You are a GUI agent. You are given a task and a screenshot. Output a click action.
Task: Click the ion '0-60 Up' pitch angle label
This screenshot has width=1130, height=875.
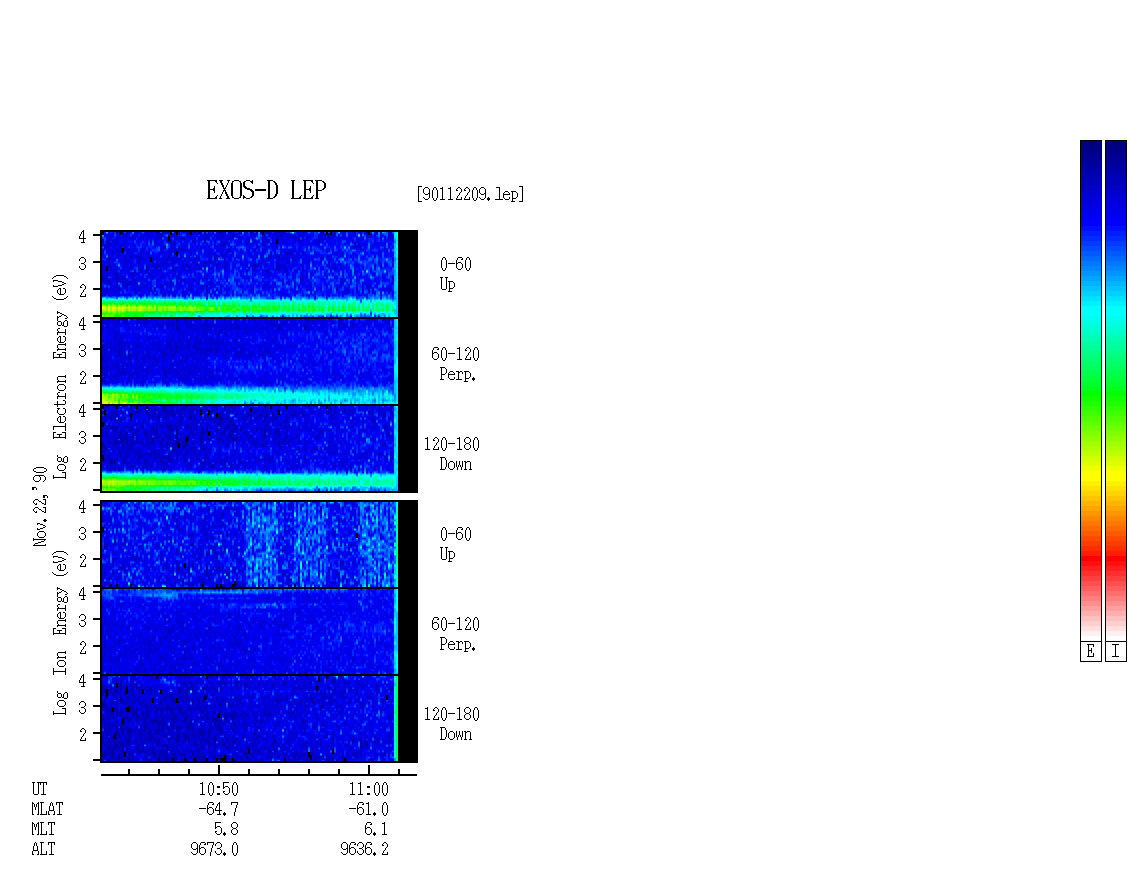pos(455,544)
